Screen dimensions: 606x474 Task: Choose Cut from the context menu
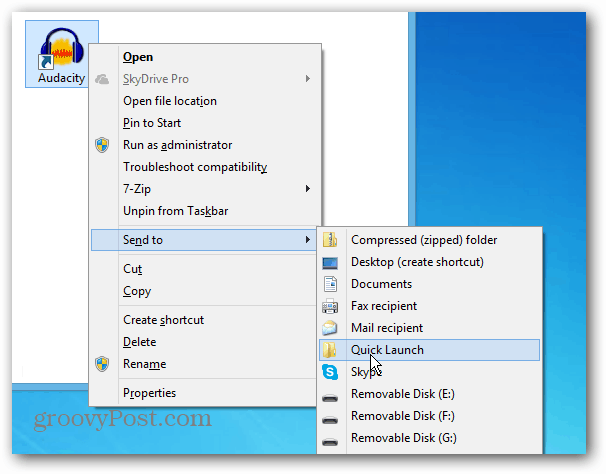click(x=204, y=269)
